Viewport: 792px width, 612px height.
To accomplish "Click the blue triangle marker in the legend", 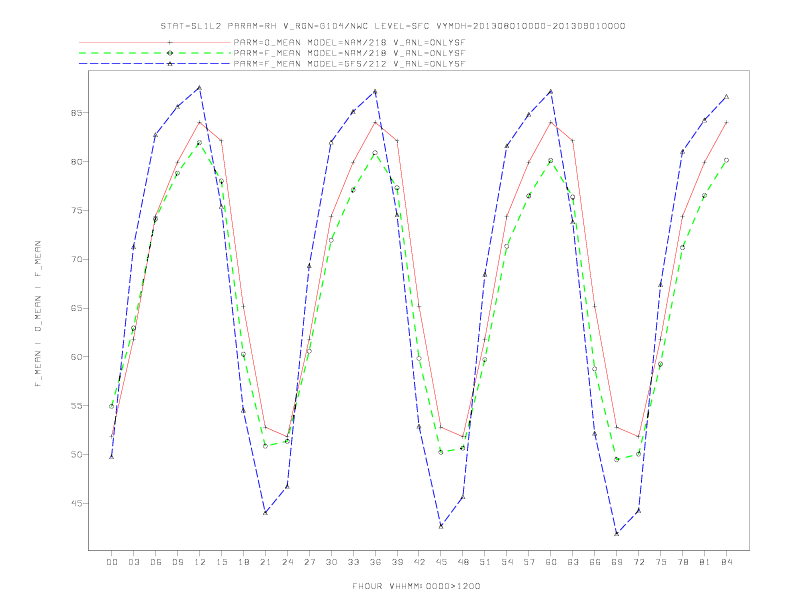I will point(170,64).
